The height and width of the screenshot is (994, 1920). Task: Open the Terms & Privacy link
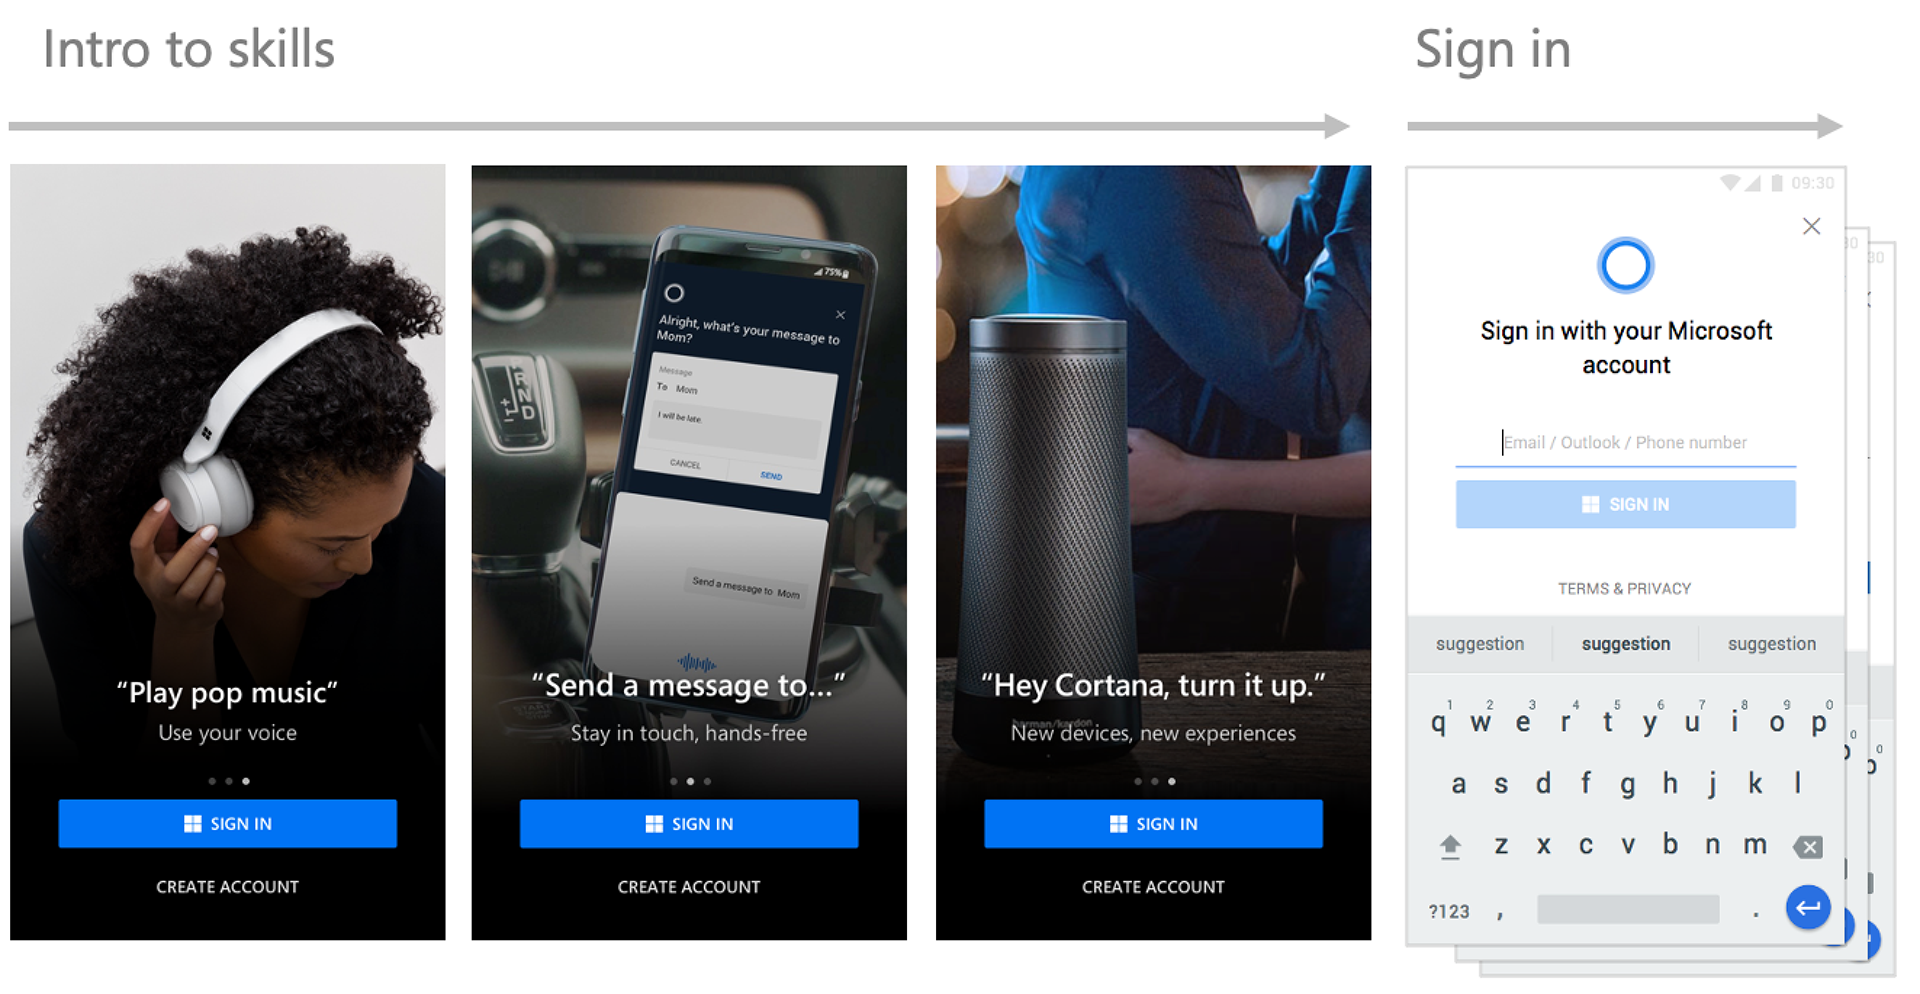(x=1625, y=589)
